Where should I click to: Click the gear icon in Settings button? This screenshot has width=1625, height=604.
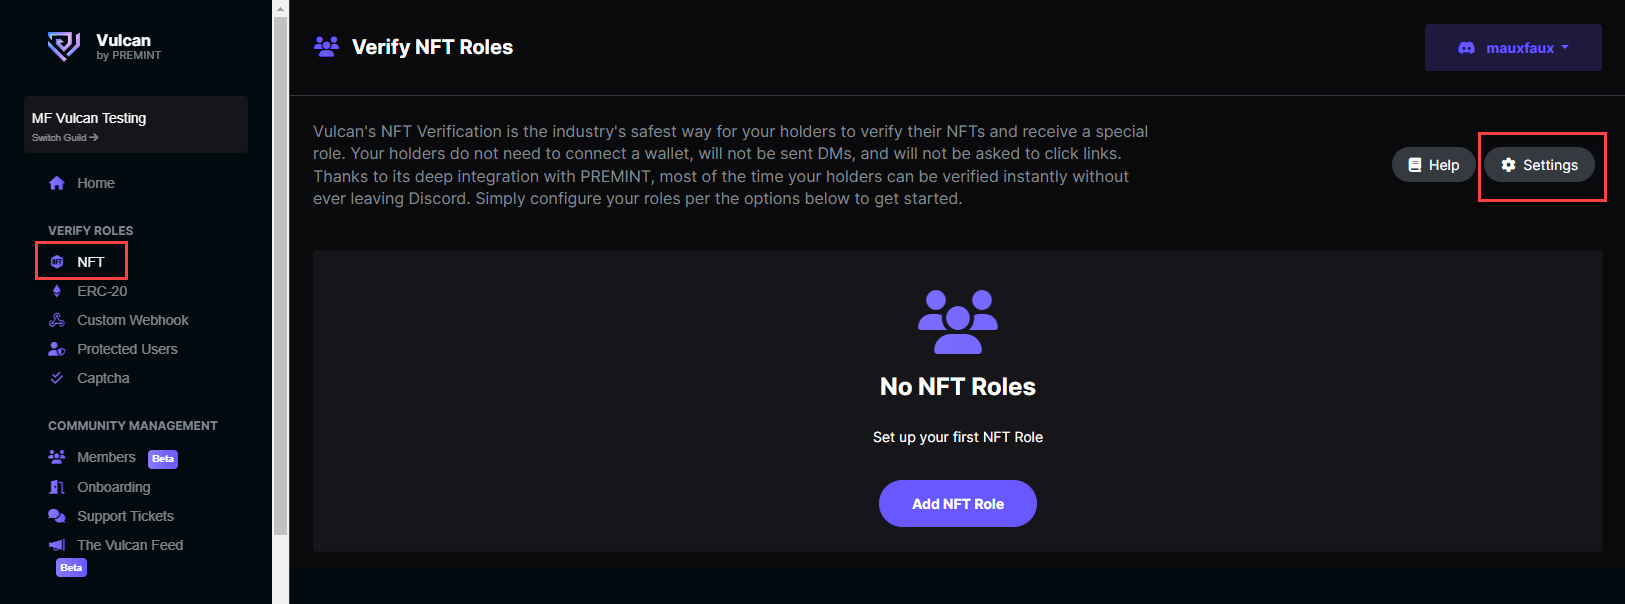[x=1509, y=165]
